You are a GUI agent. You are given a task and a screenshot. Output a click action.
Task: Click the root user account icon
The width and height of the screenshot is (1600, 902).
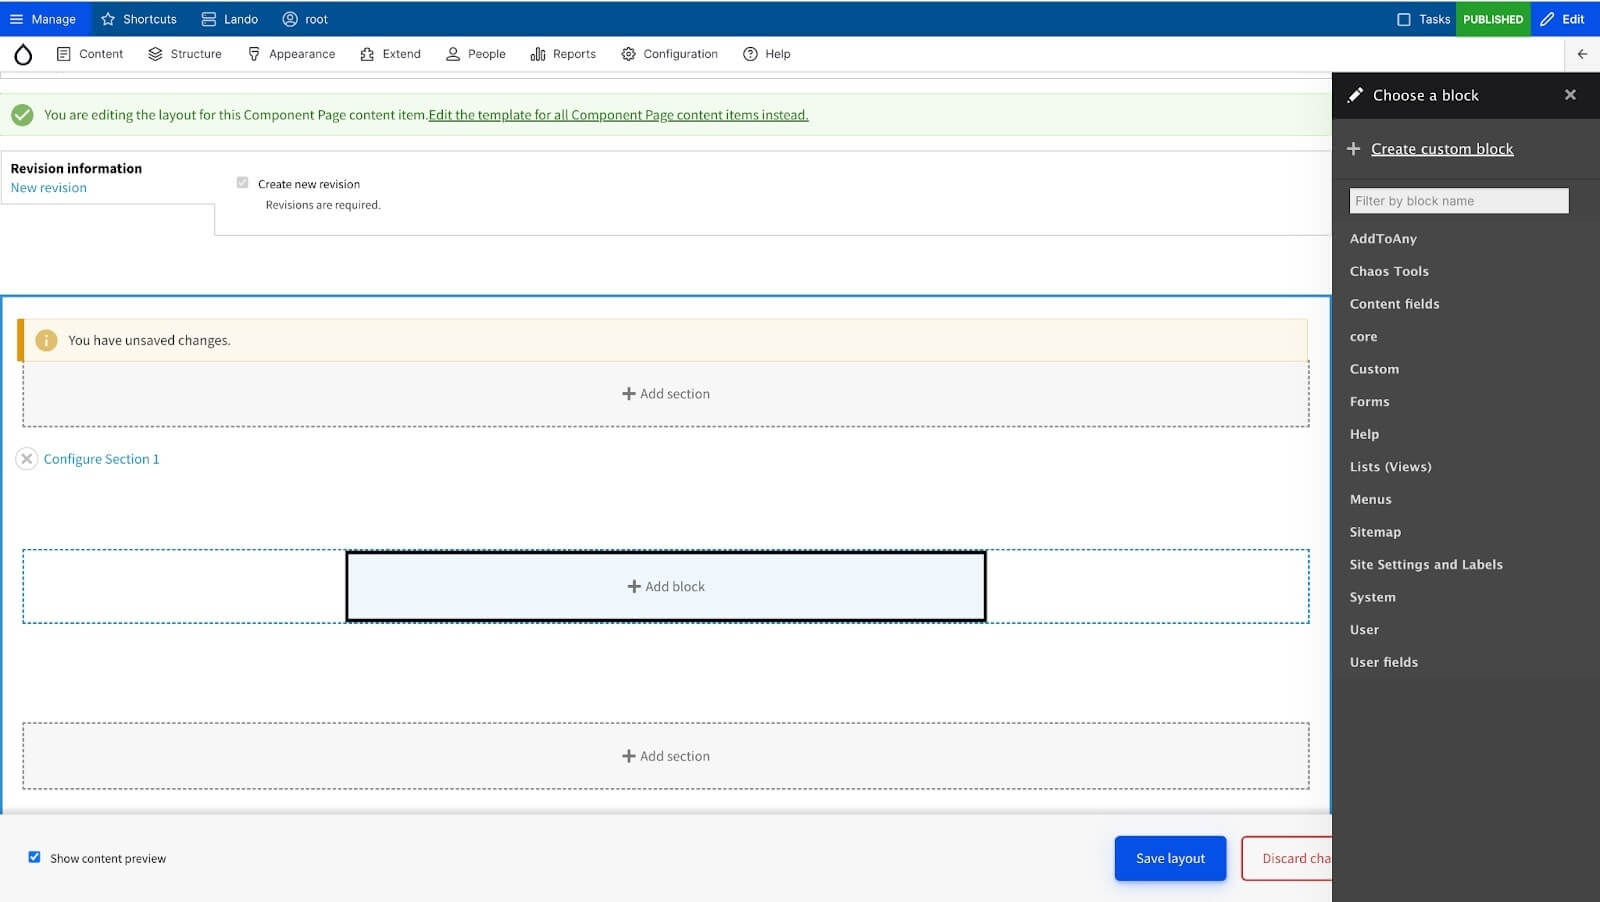point(290,18)
